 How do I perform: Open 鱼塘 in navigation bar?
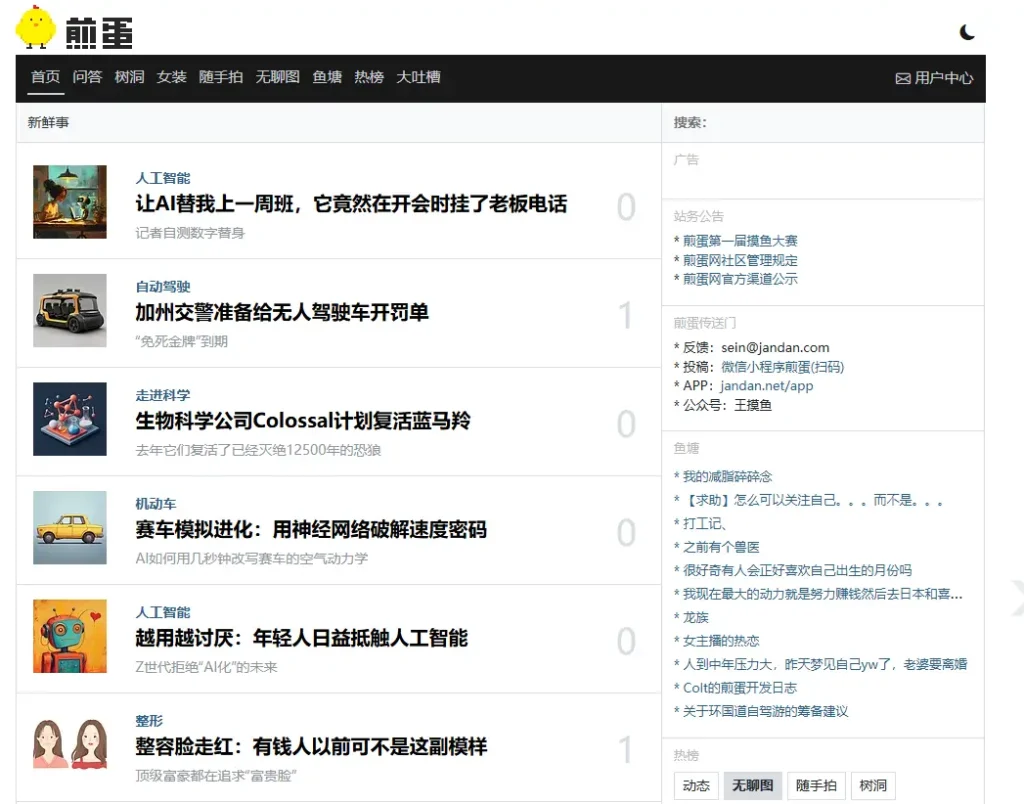(x=327, y=77)
